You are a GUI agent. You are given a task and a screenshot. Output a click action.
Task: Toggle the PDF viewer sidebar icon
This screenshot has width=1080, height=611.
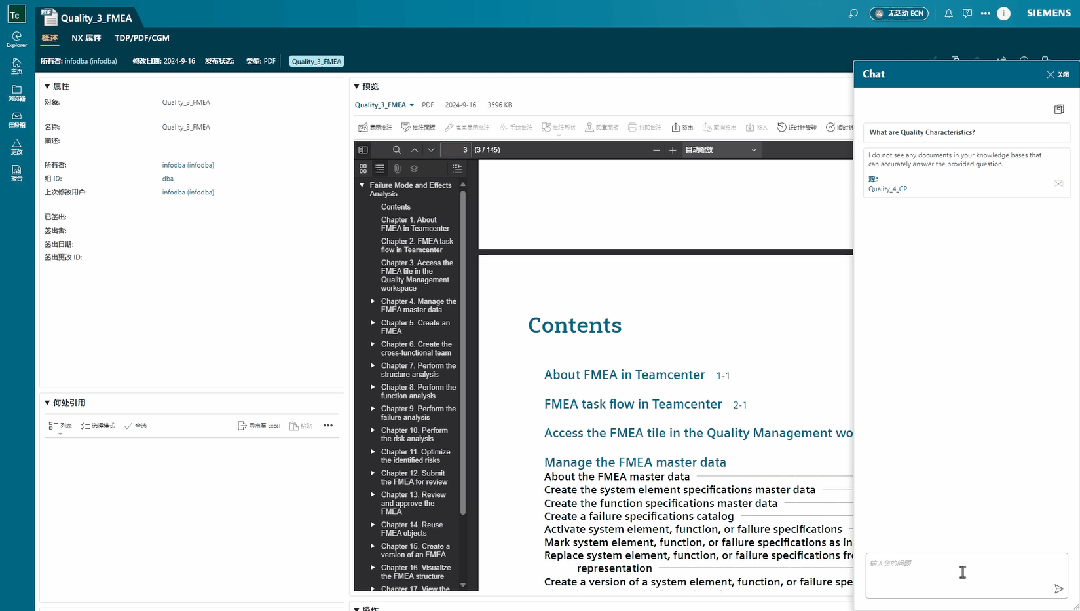coord(363,149)
